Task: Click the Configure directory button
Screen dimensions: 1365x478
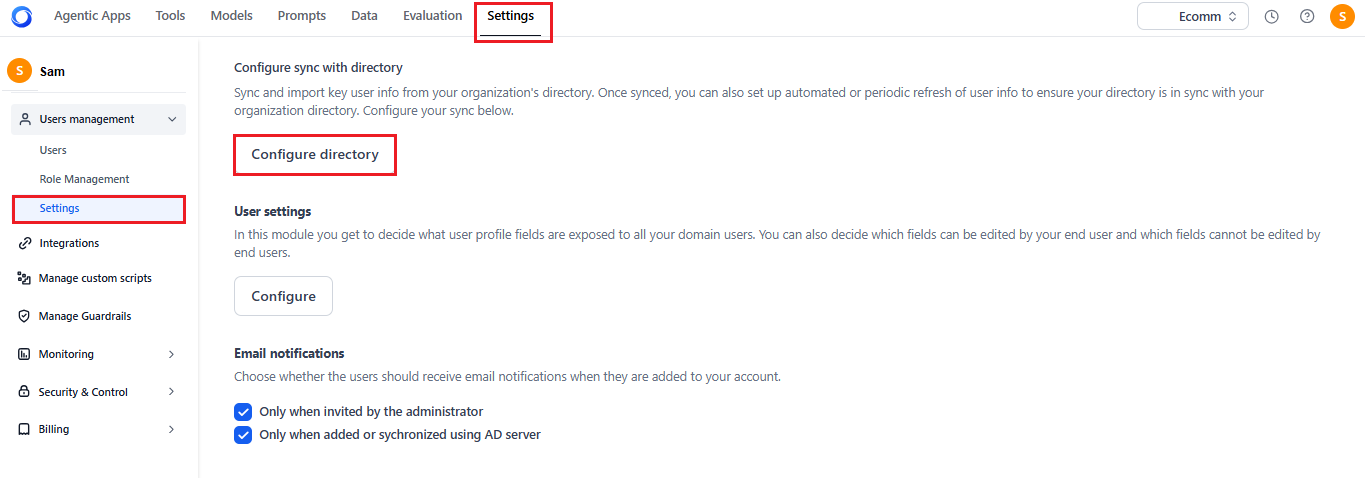Action: [315, 155]
